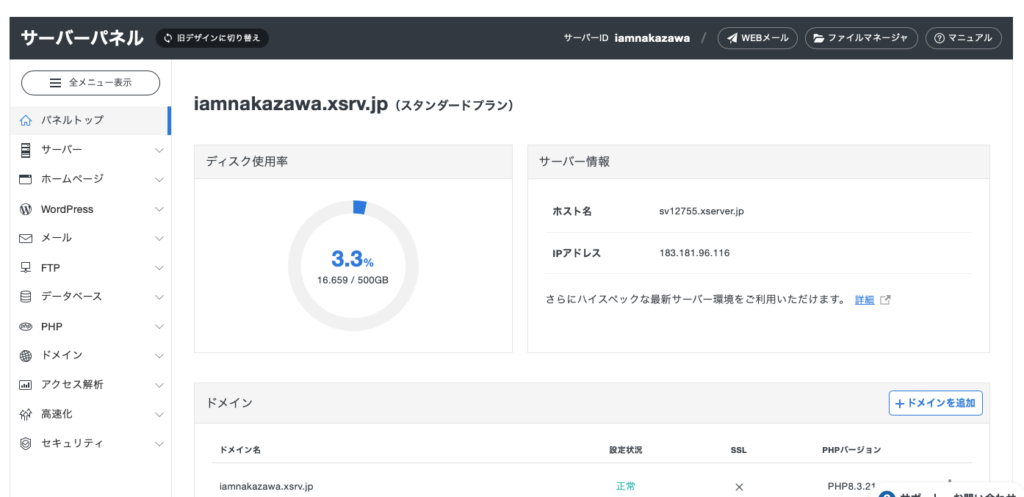Click the database cylinder icon beside データベース
The height and width of the screenshot is (497, 1024).
pyautogui.click(x=25, y=297)
